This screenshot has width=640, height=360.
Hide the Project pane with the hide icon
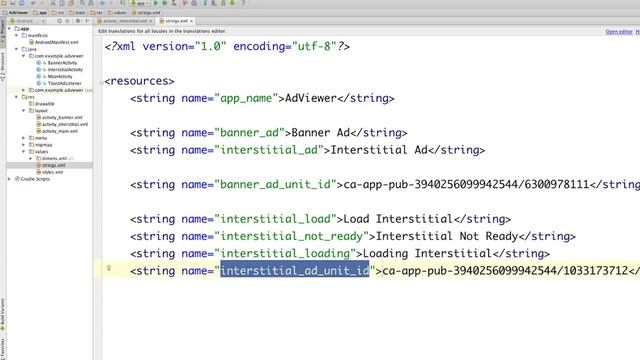[x=87, y=21]
